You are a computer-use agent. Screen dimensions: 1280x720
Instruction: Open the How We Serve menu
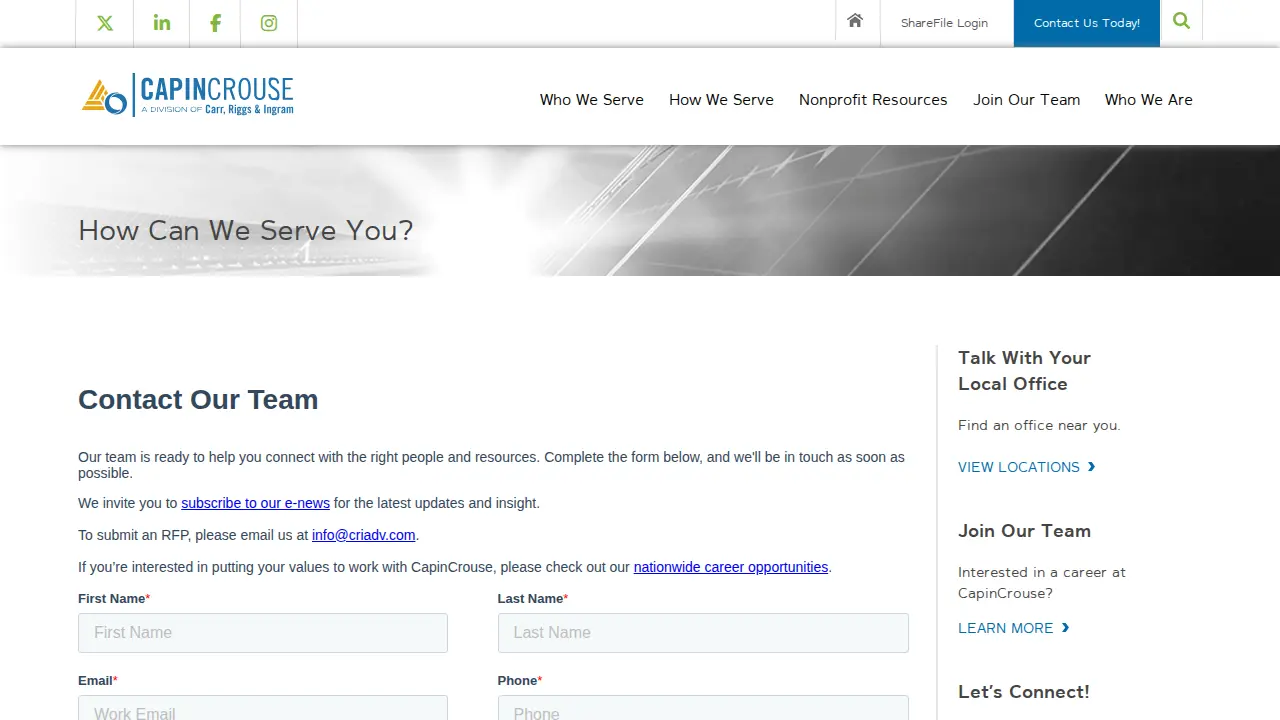click(721, 100)
